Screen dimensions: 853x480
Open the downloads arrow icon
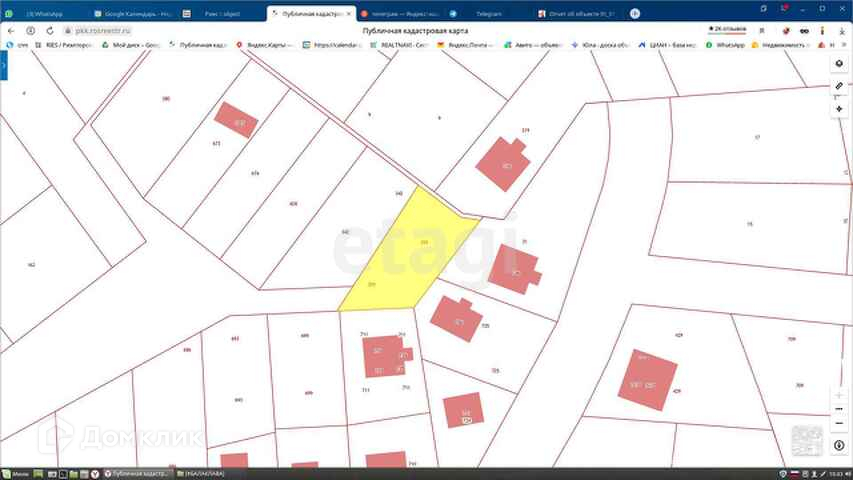click(x=842, y=31)
